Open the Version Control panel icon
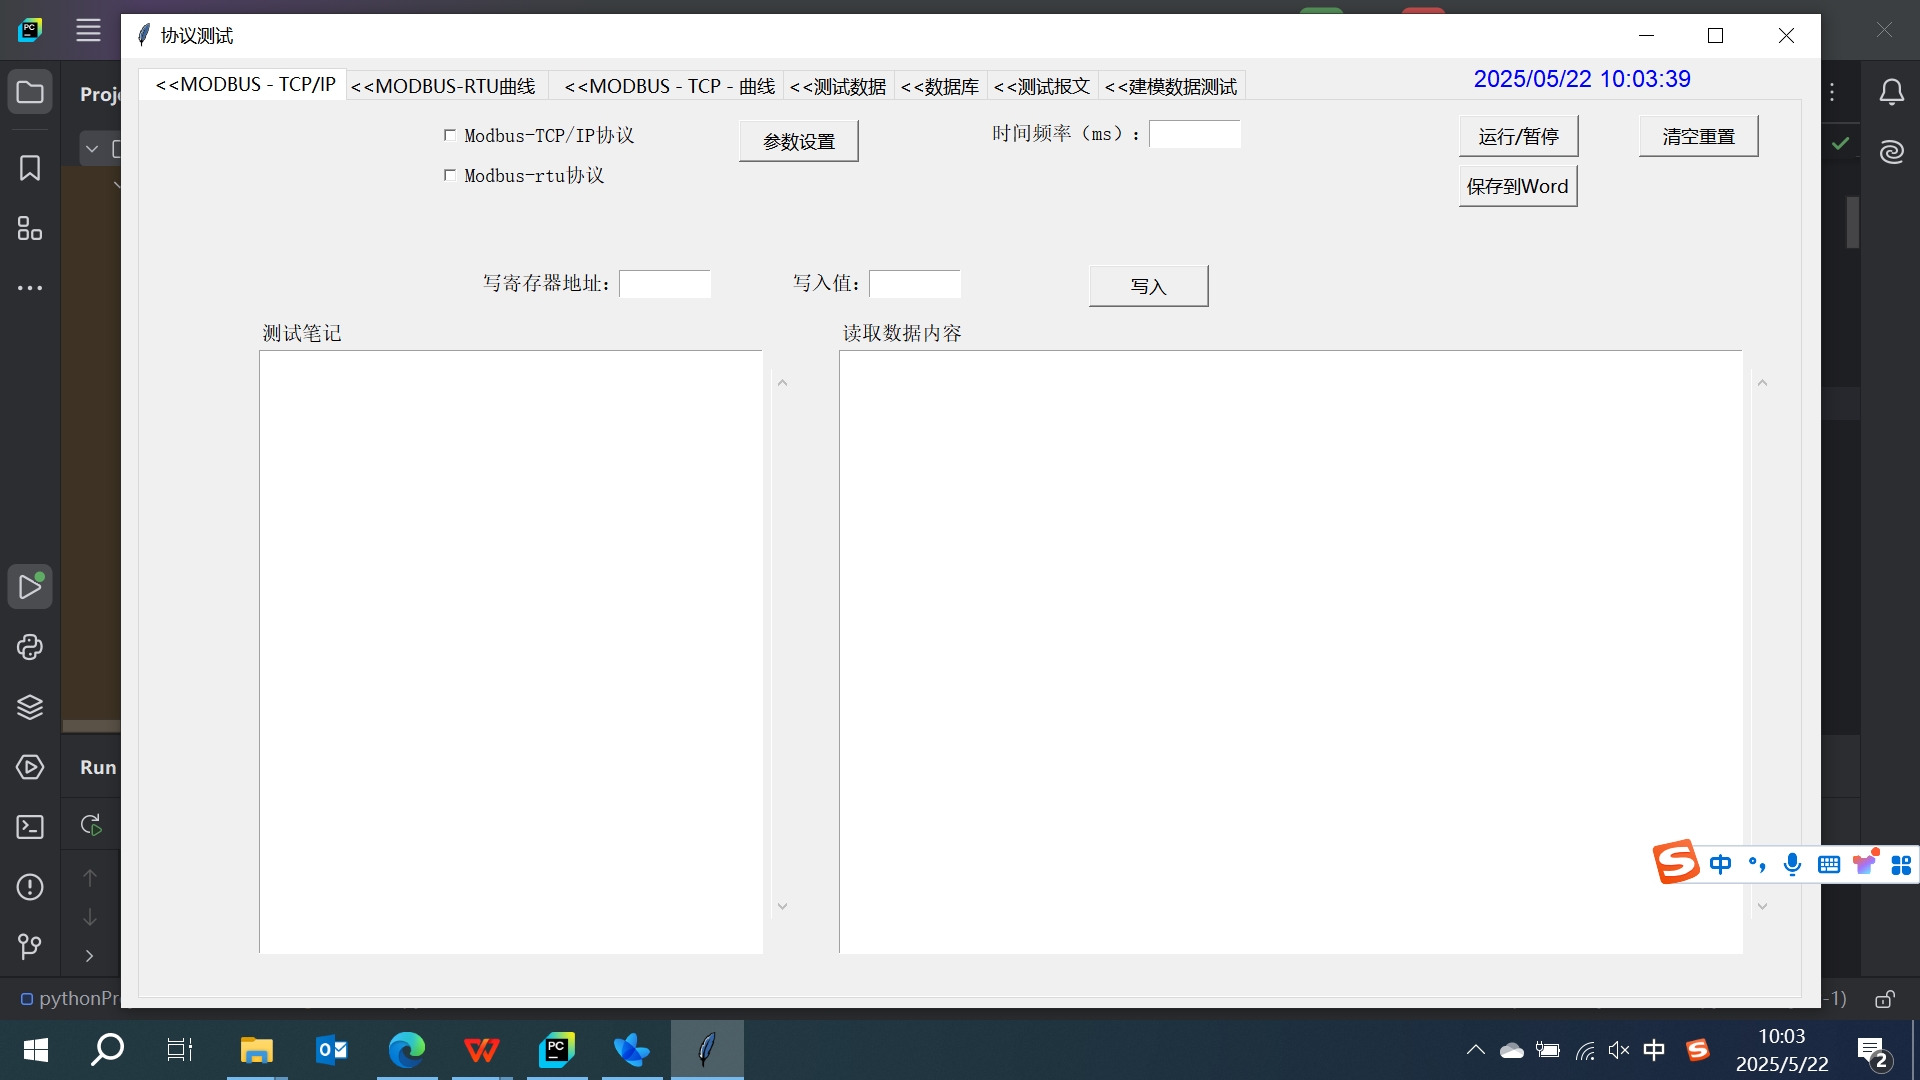This screenshot has width=1920, height=1080. 30,947
